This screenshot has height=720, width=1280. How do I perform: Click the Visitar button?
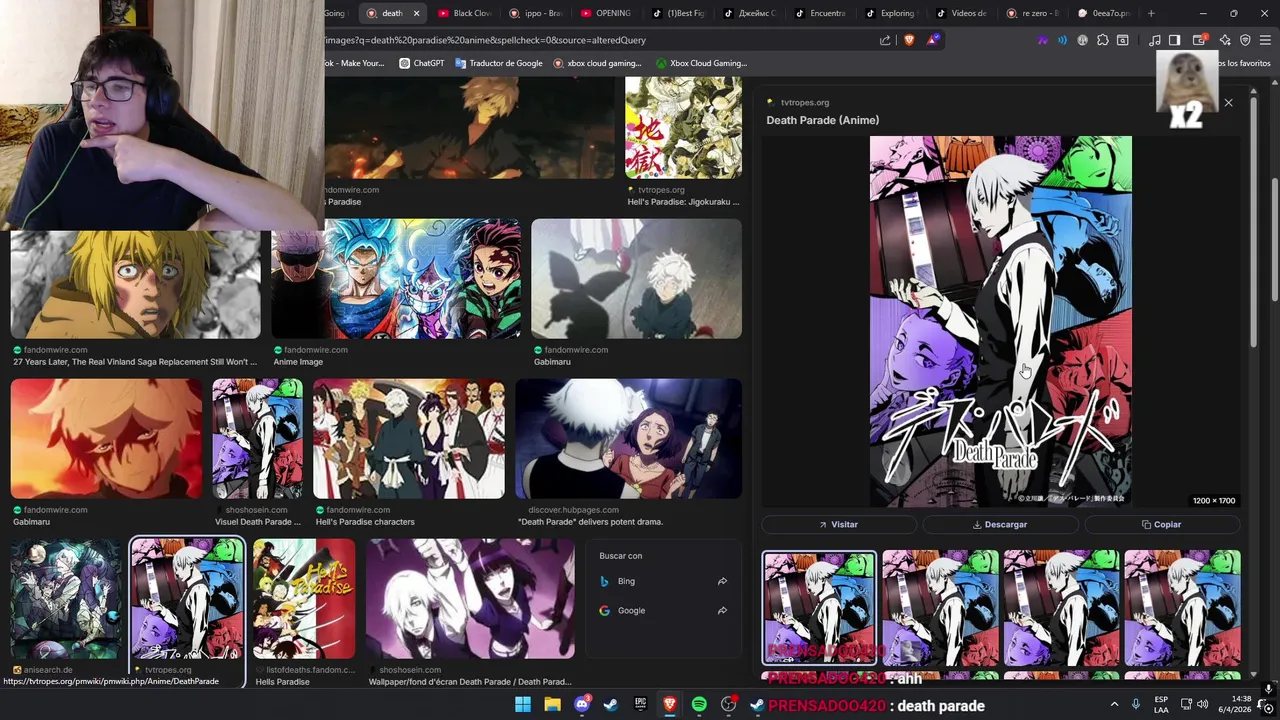[x=838, y=524]
